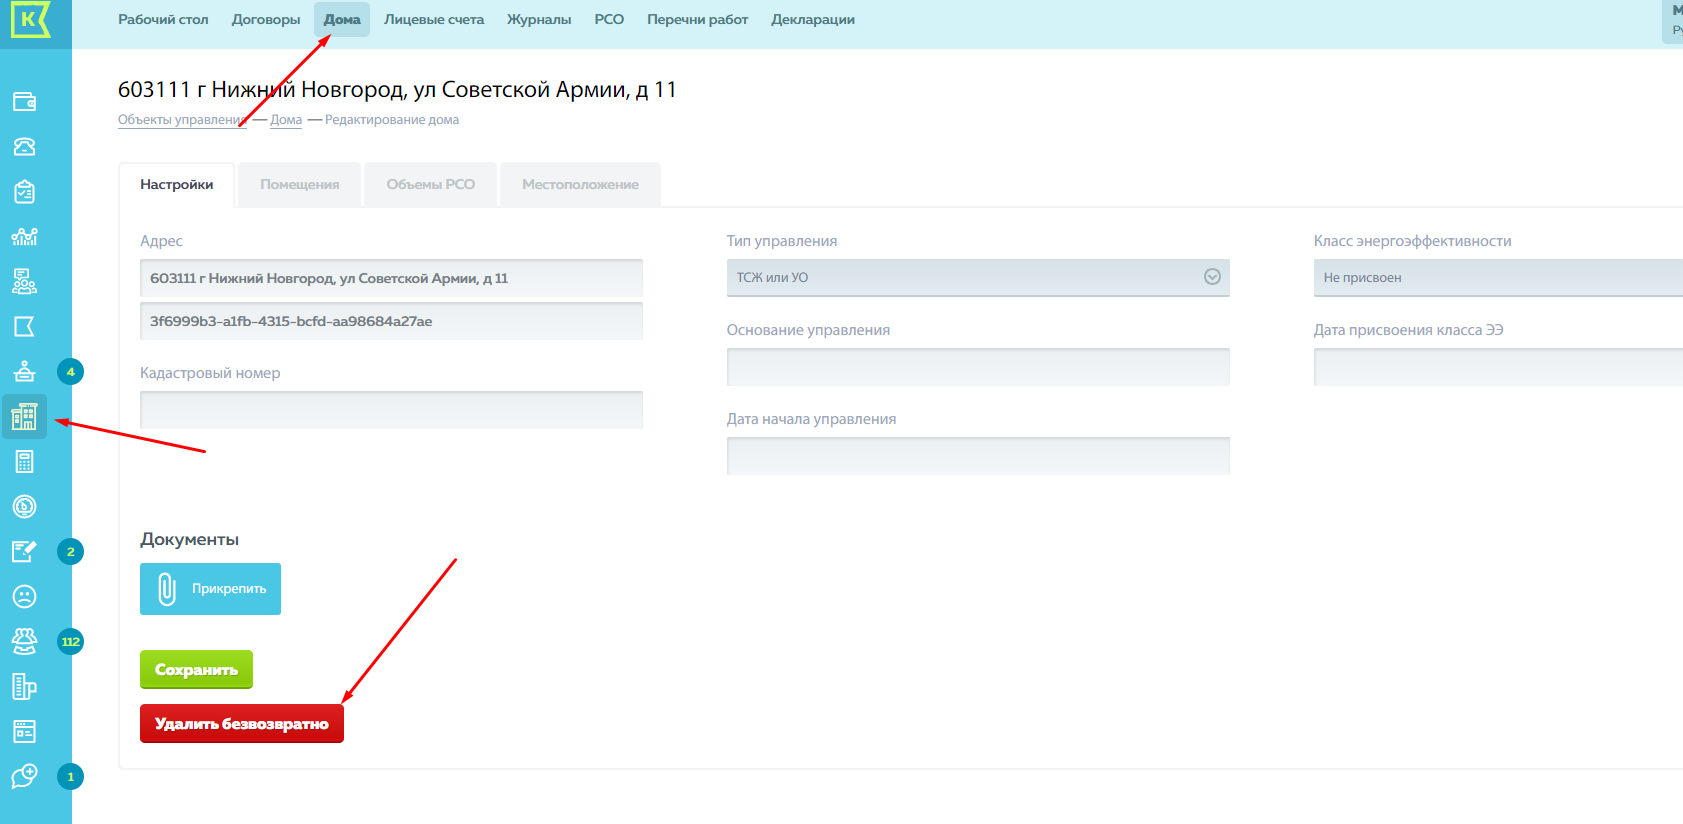1683x824 pixels.
Task: Open the analytics chart sidebar icon
Action: [x=24, y=237]
